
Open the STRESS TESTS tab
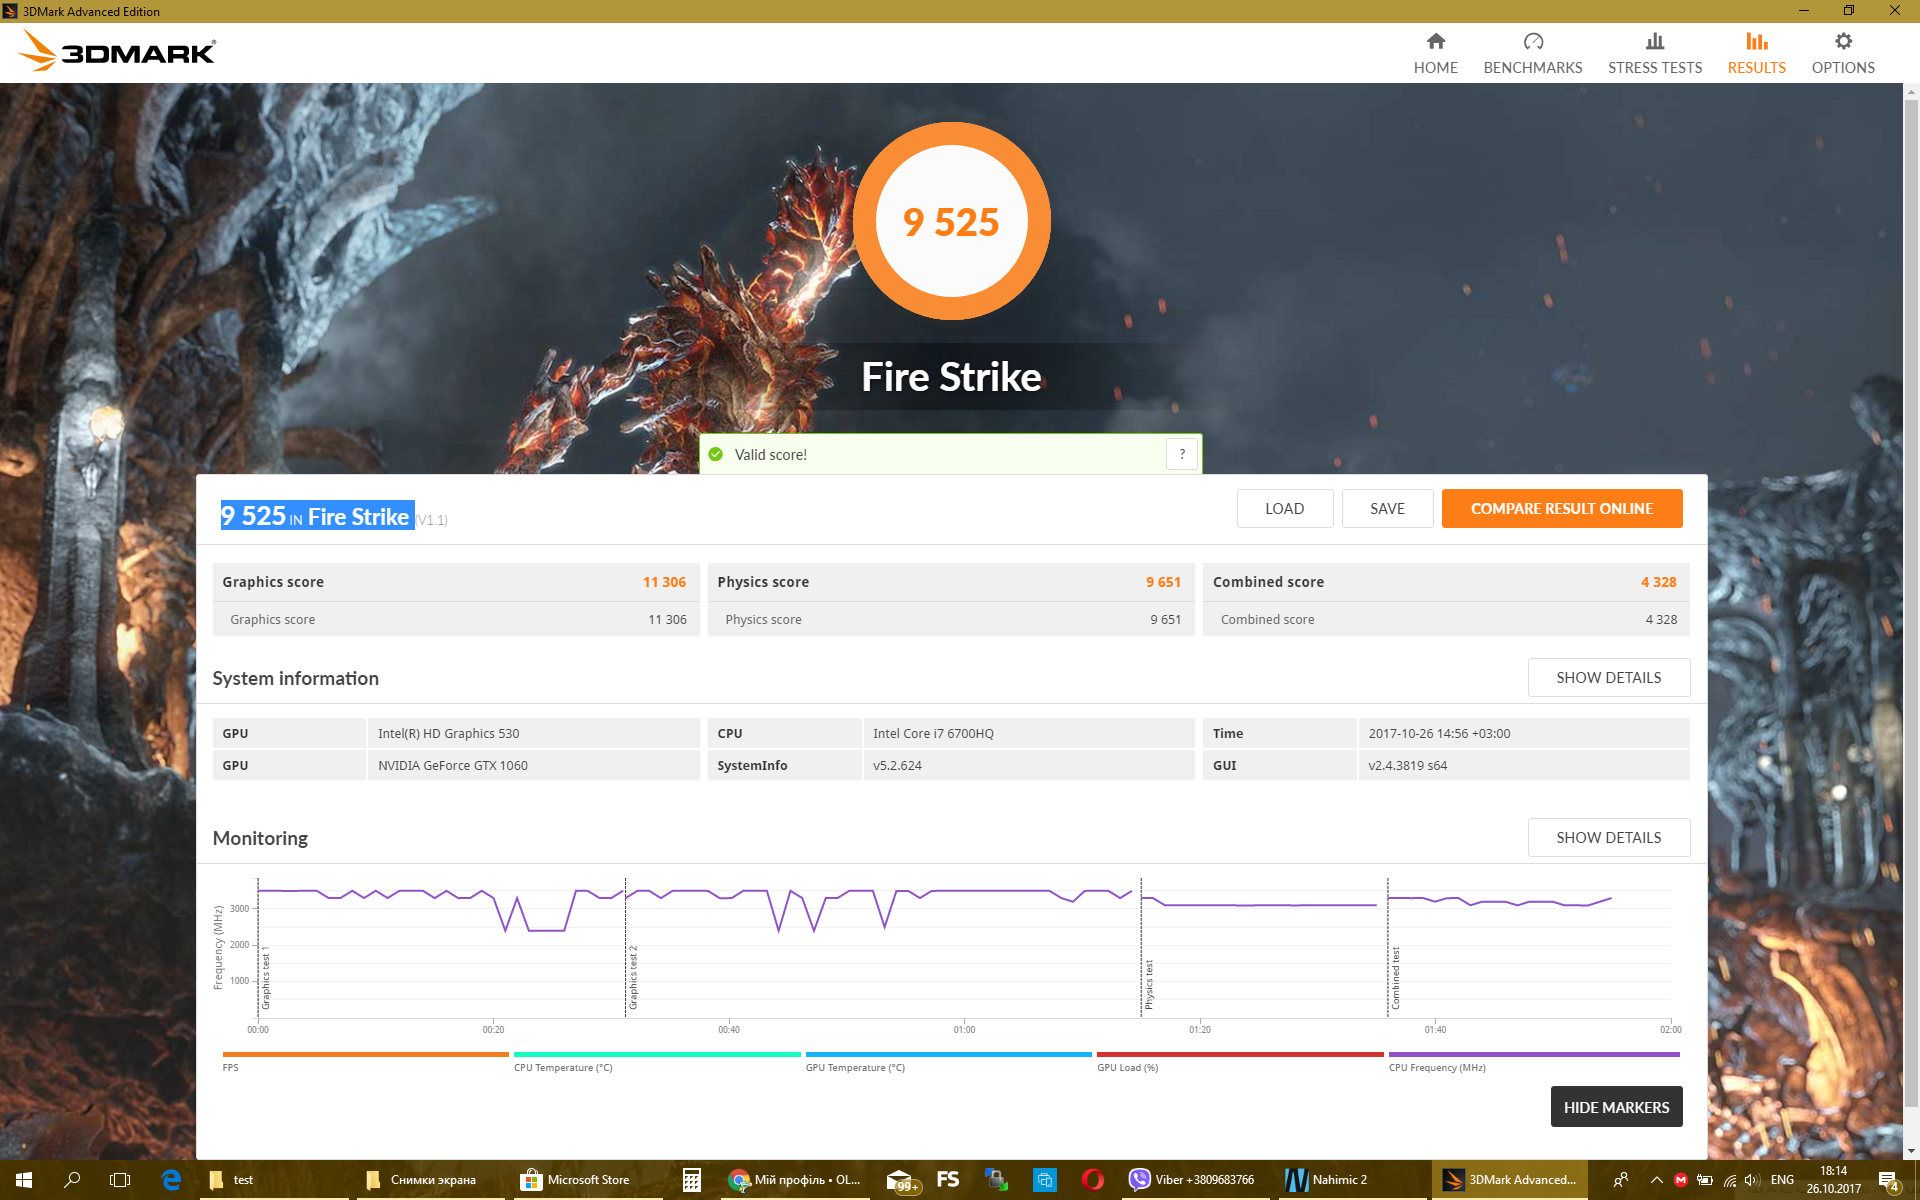pos(1654,53)
